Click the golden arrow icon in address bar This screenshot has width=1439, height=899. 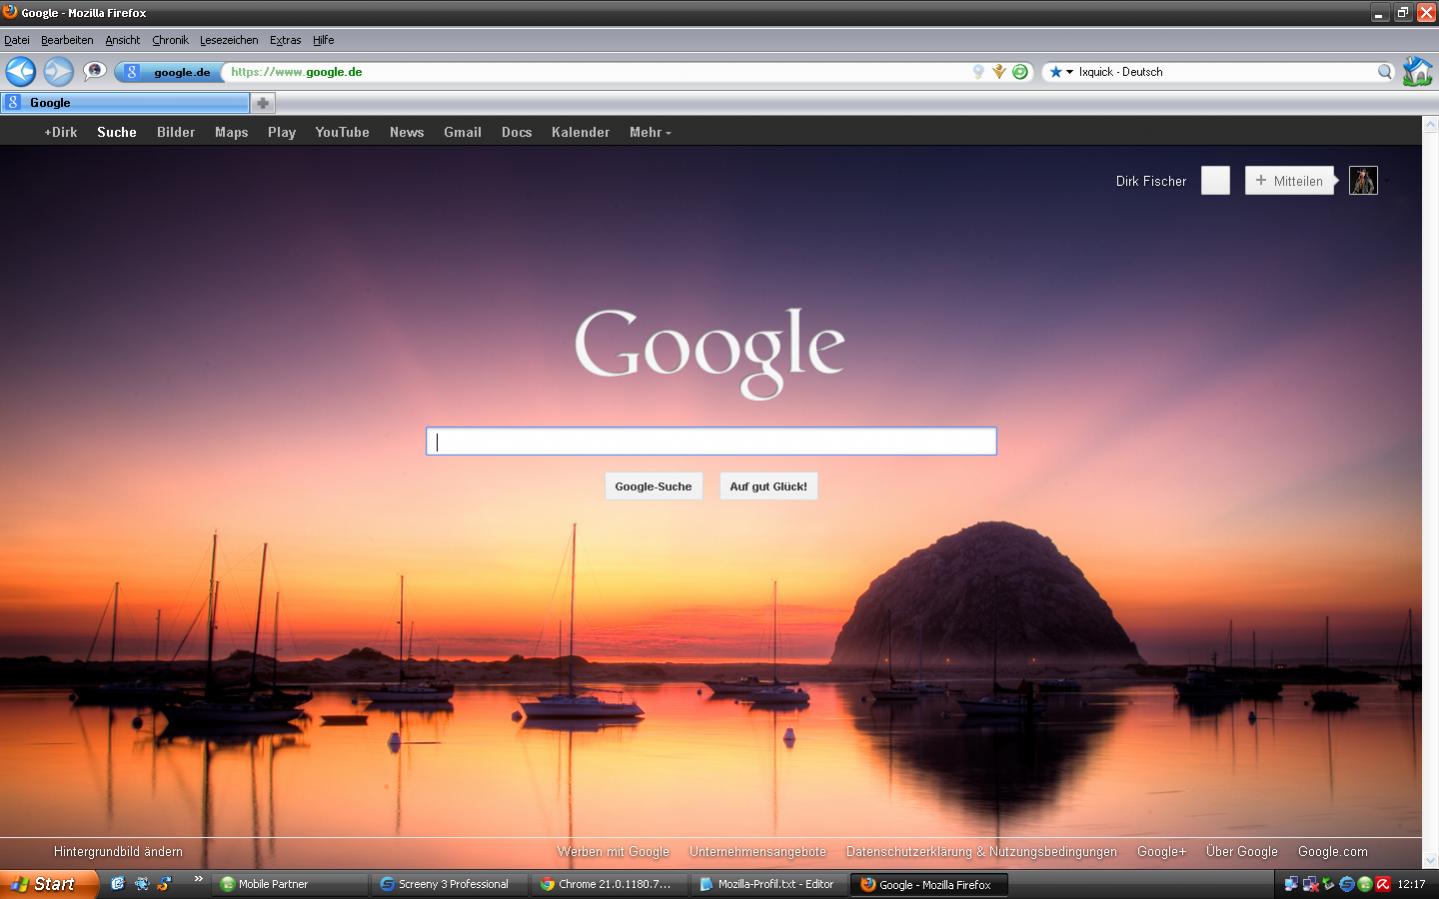[x=998, y=72]
